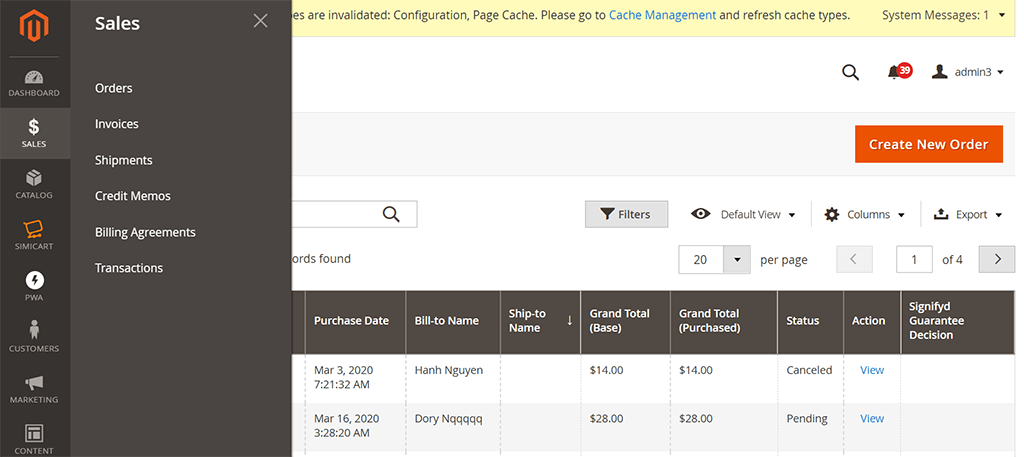The image size is (1024, 457).
Task: Expand the Default View dropdown
Action: (x=743, y=214)
